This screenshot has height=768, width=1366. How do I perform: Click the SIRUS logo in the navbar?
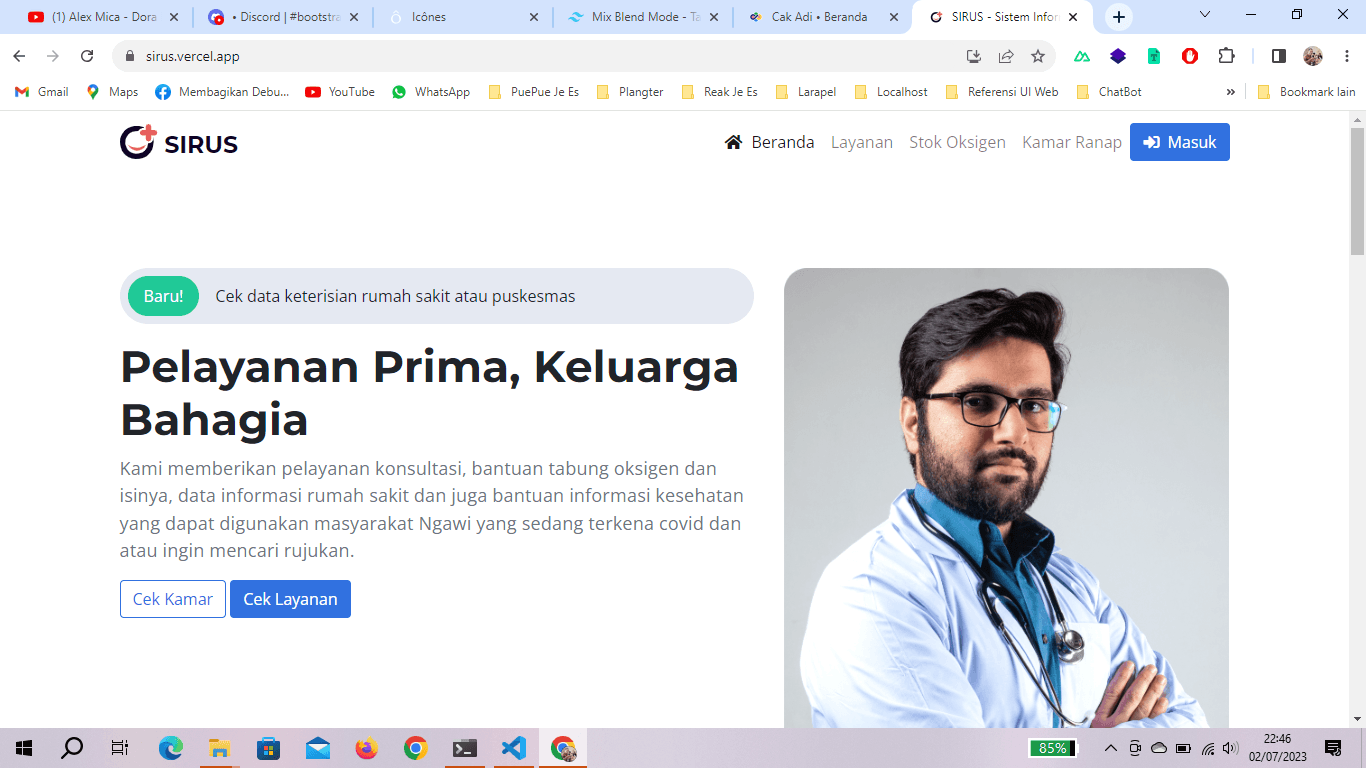179,143
